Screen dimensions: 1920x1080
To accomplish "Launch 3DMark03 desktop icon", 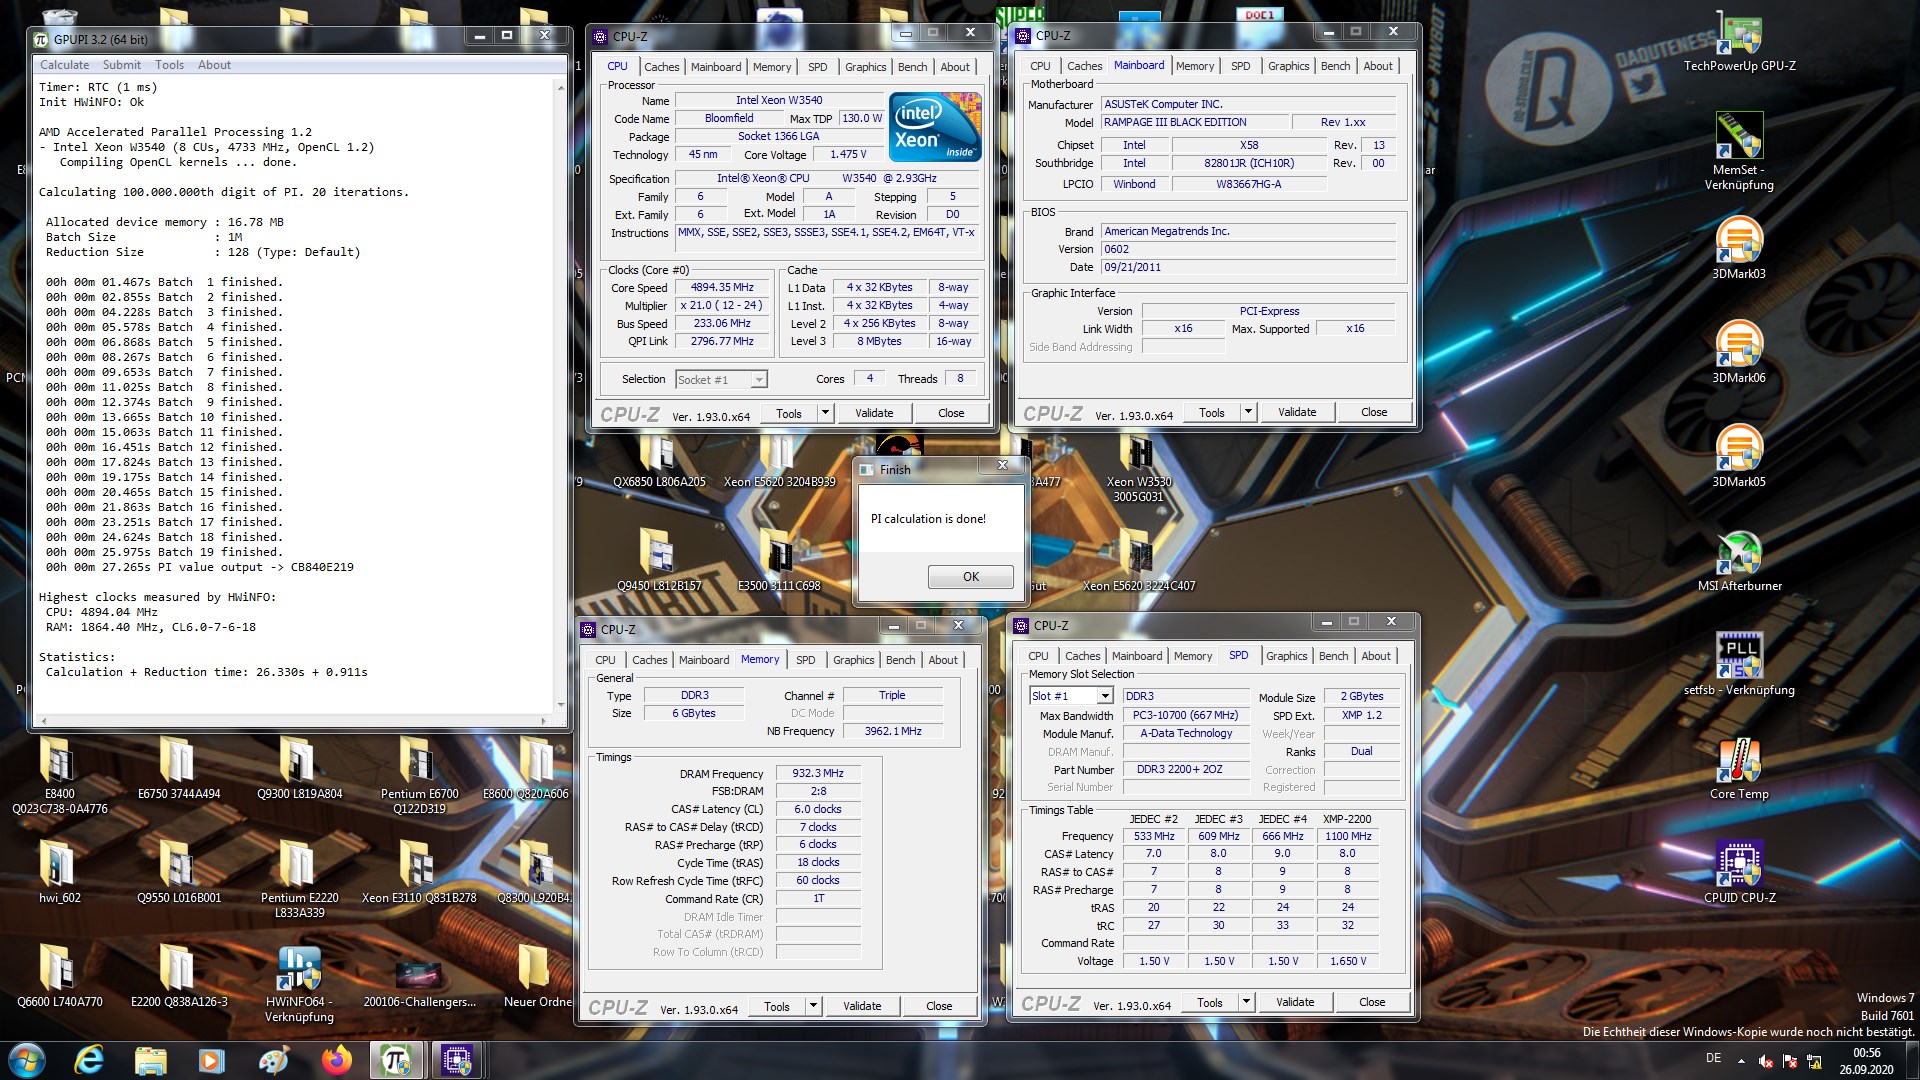I will (x=1739, y=248).
